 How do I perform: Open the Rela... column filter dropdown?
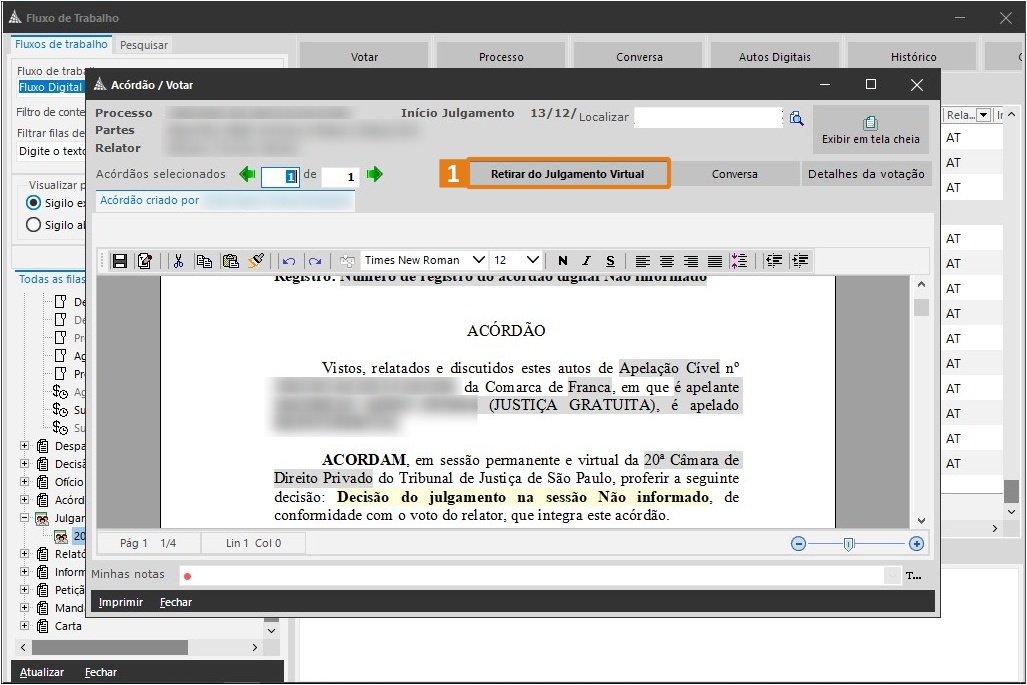pyautogui.click(x=983, y=115)
